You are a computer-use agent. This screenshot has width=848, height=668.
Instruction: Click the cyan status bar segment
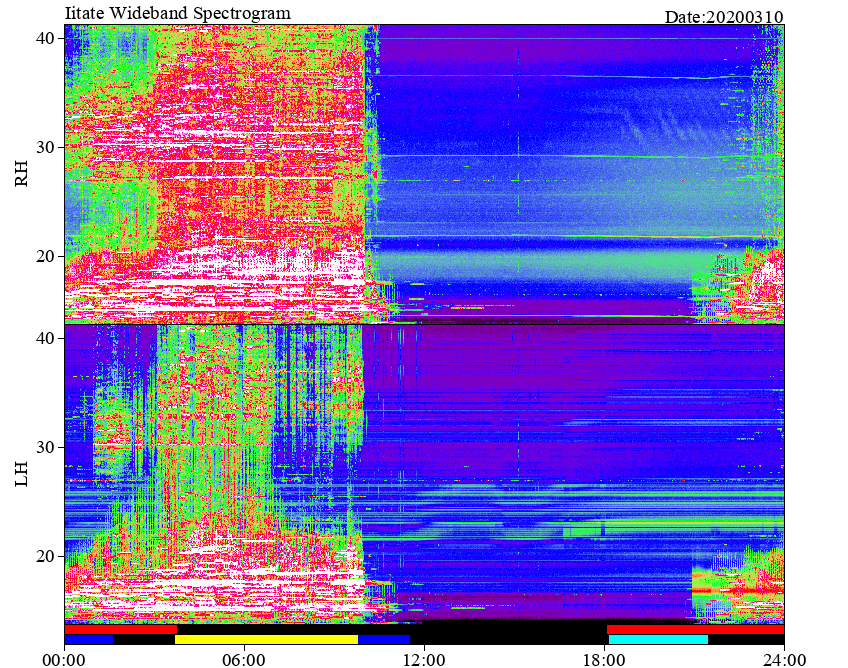pyautogui.click(x=658, y=639)
